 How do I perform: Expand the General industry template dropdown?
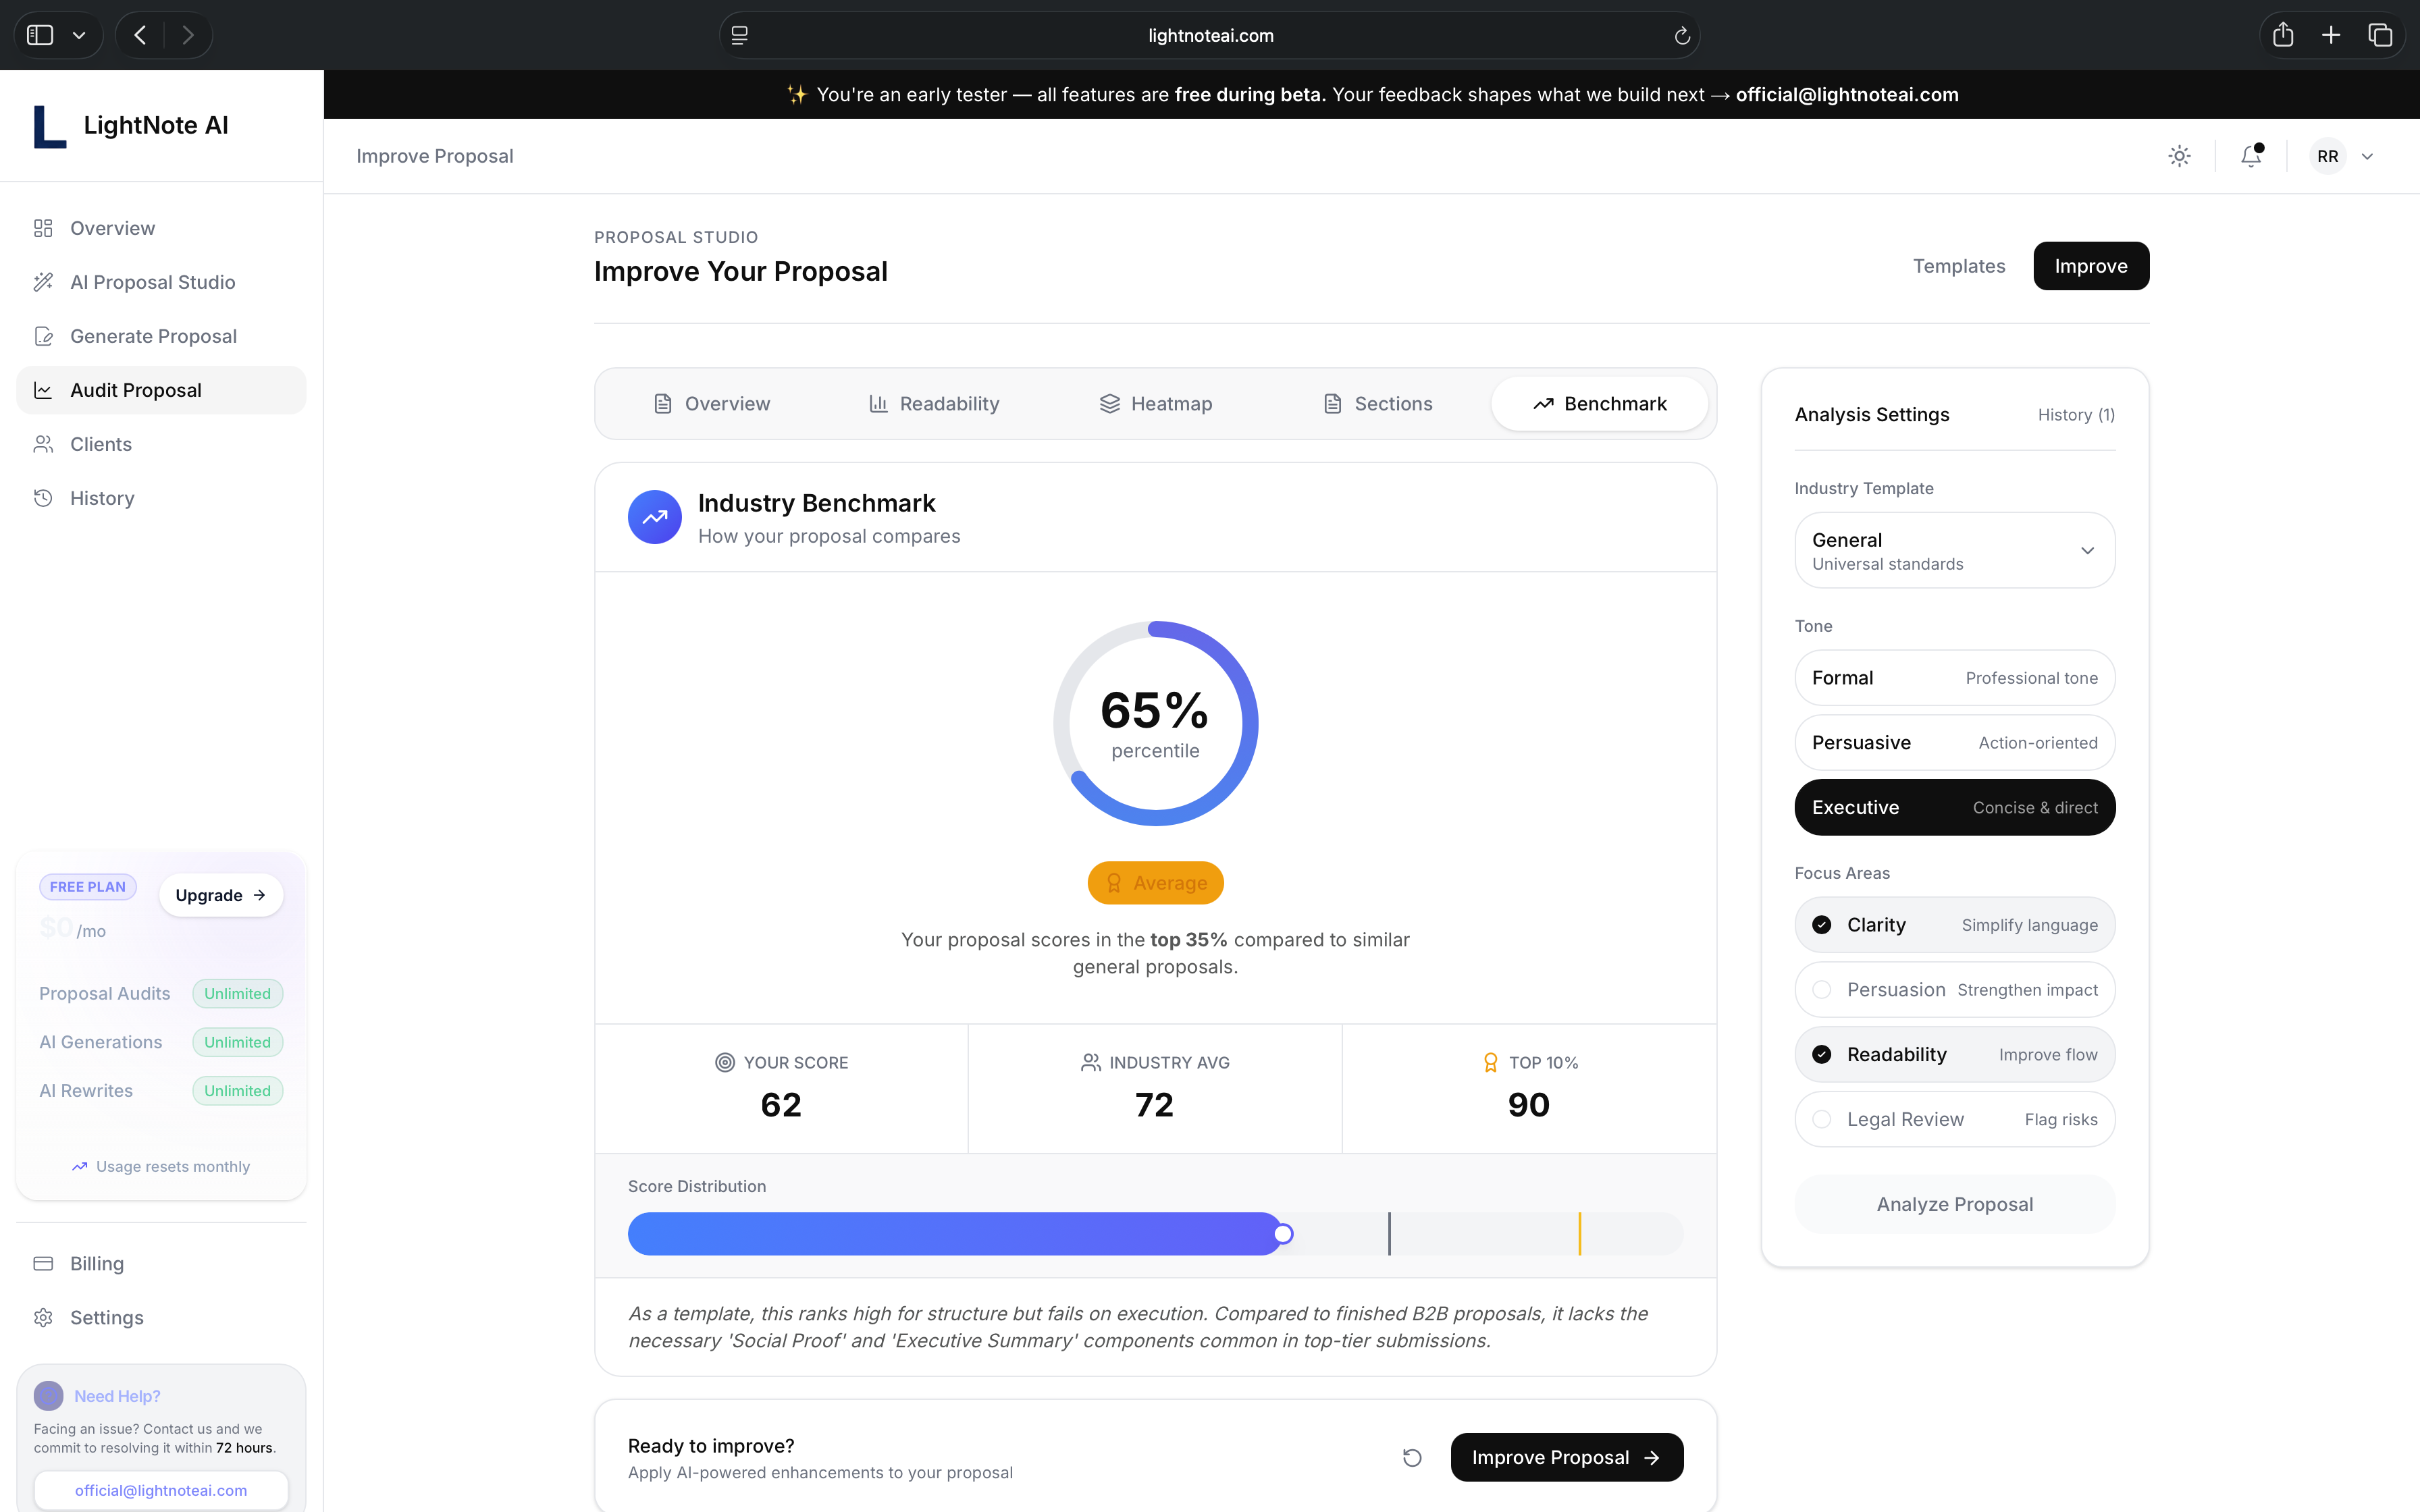click(1954, 551)
